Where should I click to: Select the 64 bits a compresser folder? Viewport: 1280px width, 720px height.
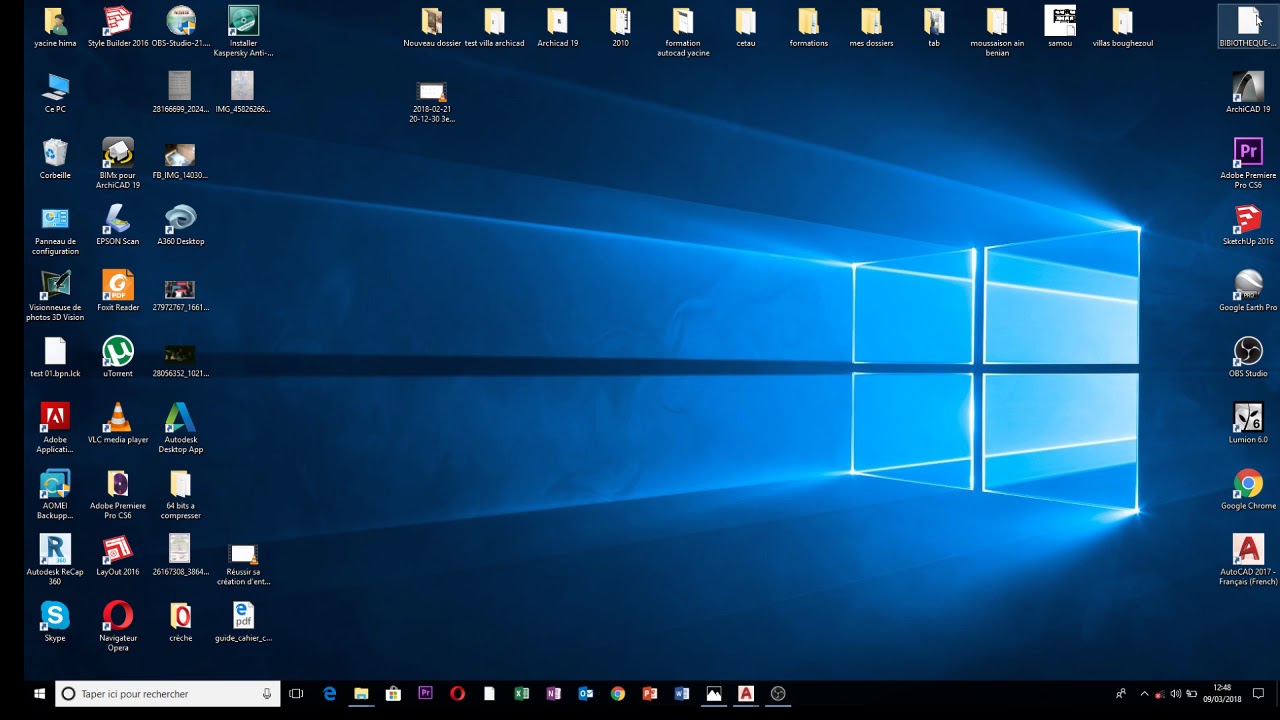coord(181,493)
